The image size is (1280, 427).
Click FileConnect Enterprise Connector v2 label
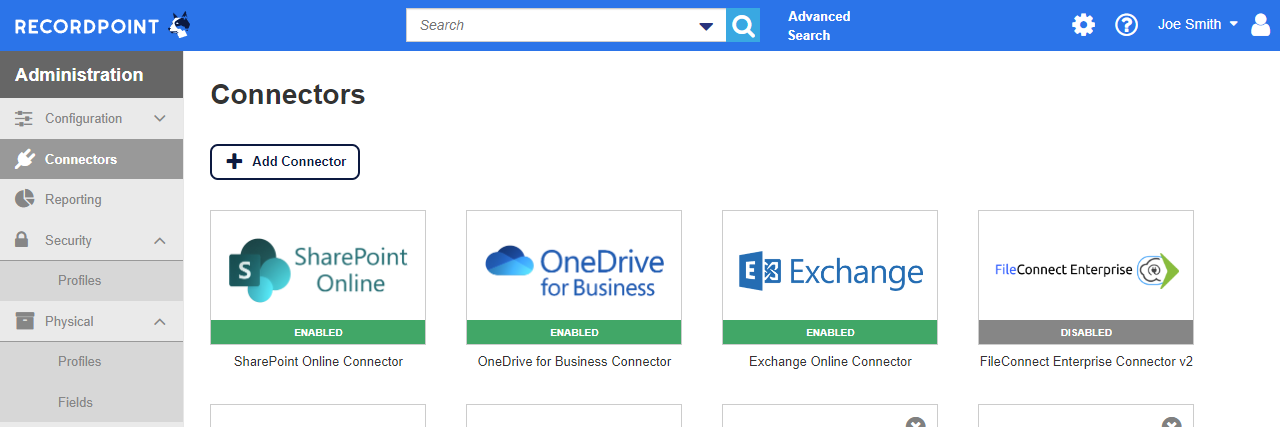(x=1086, y=362)
